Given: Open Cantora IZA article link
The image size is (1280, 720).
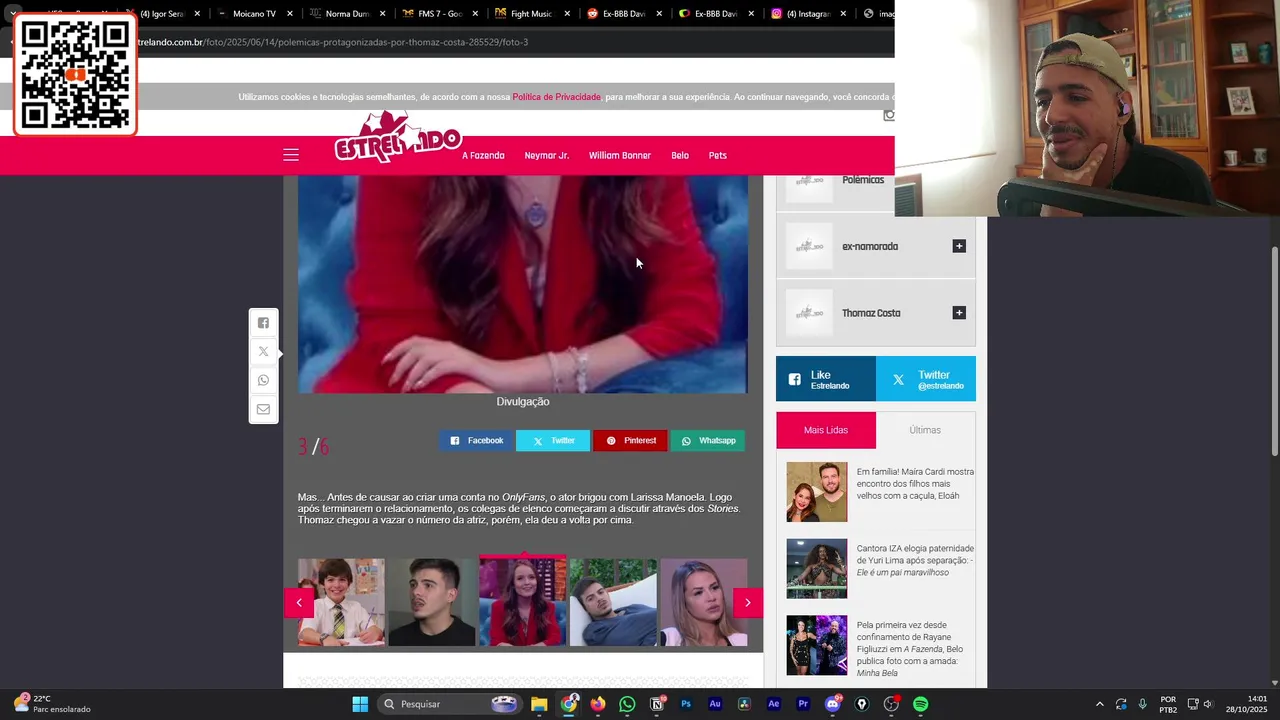Looking at the screenshot, I should click(915, 561).
